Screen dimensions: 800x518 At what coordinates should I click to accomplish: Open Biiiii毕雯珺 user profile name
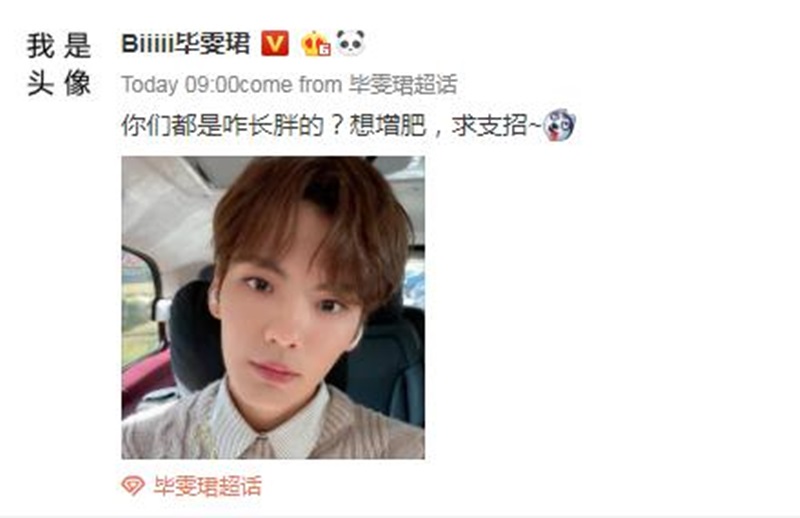pyautogui.click(x=186, y=43)
